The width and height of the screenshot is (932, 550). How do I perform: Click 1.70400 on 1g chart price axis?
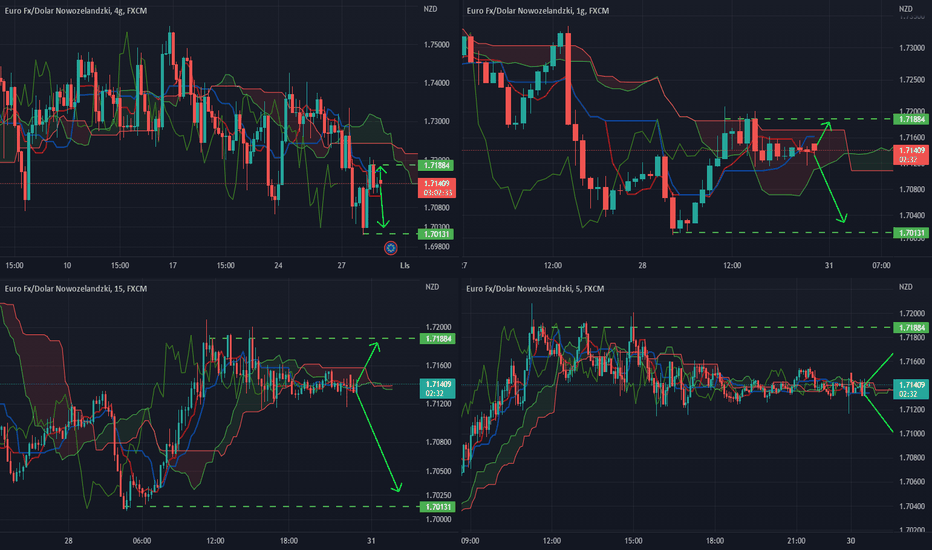912,215
